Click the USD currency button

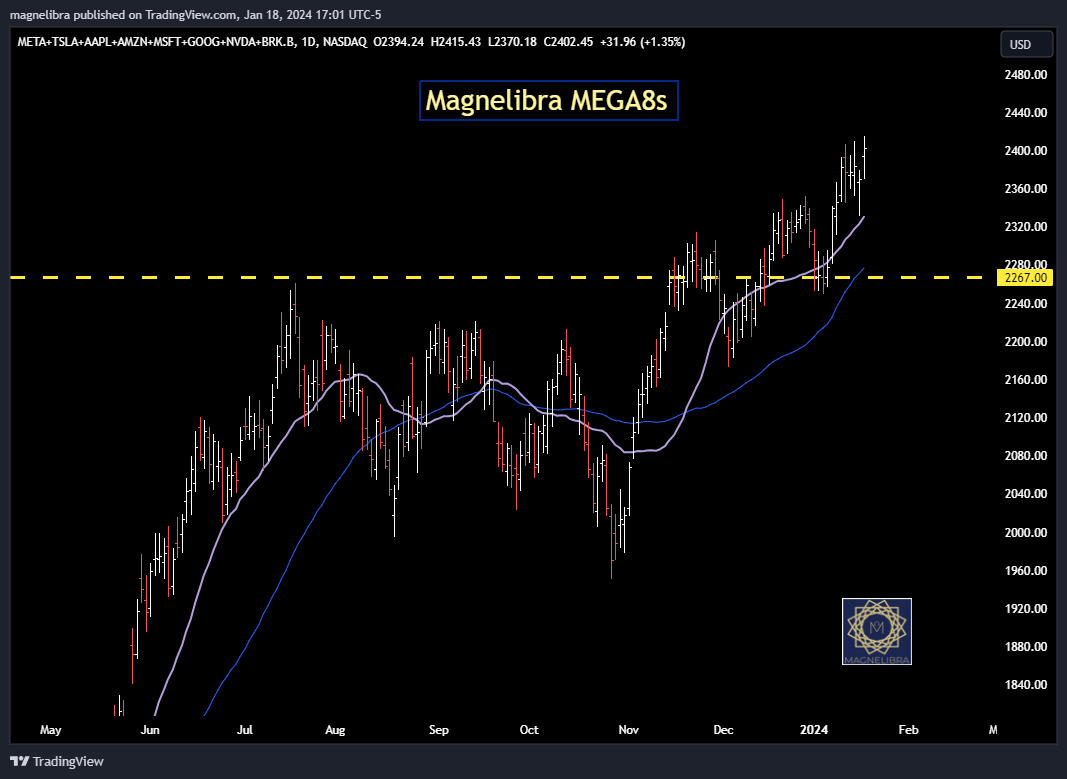(x=1026, y=44)
